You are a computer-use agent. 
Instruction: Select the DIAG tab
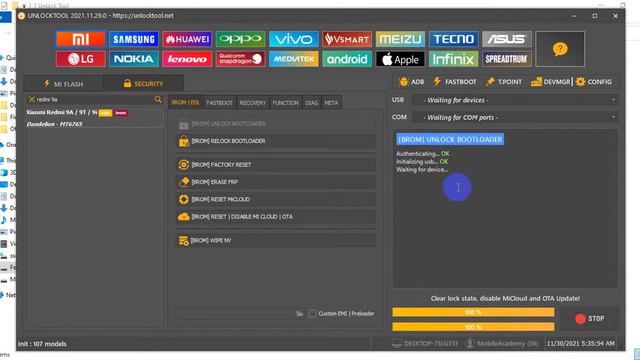[x=311, y=102]
